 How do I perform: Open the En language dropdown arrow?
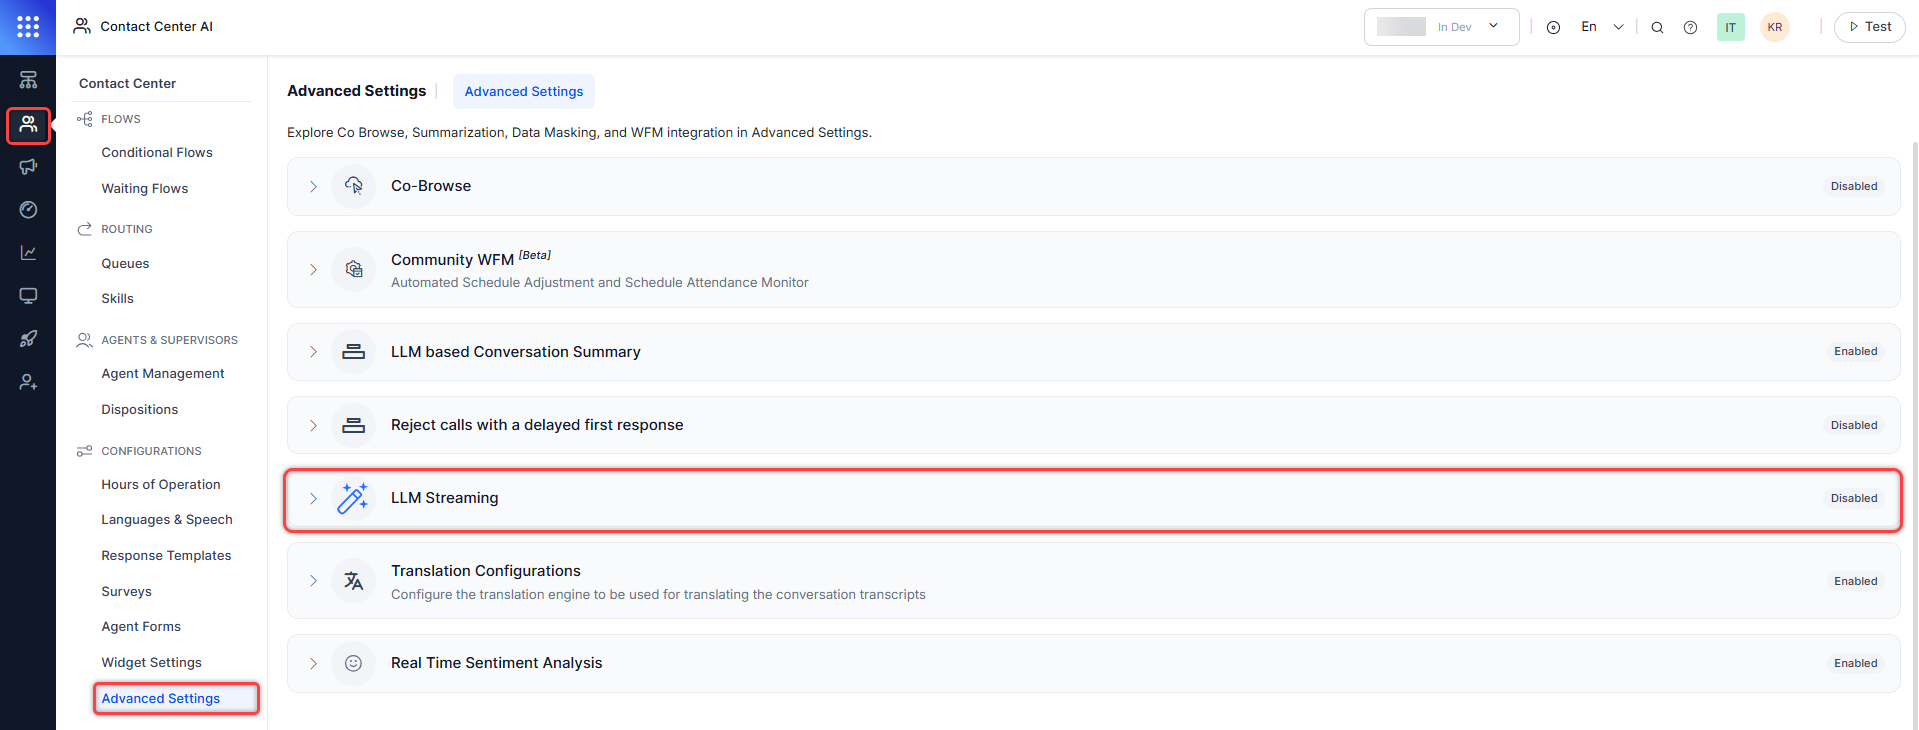pos(1618,27)
